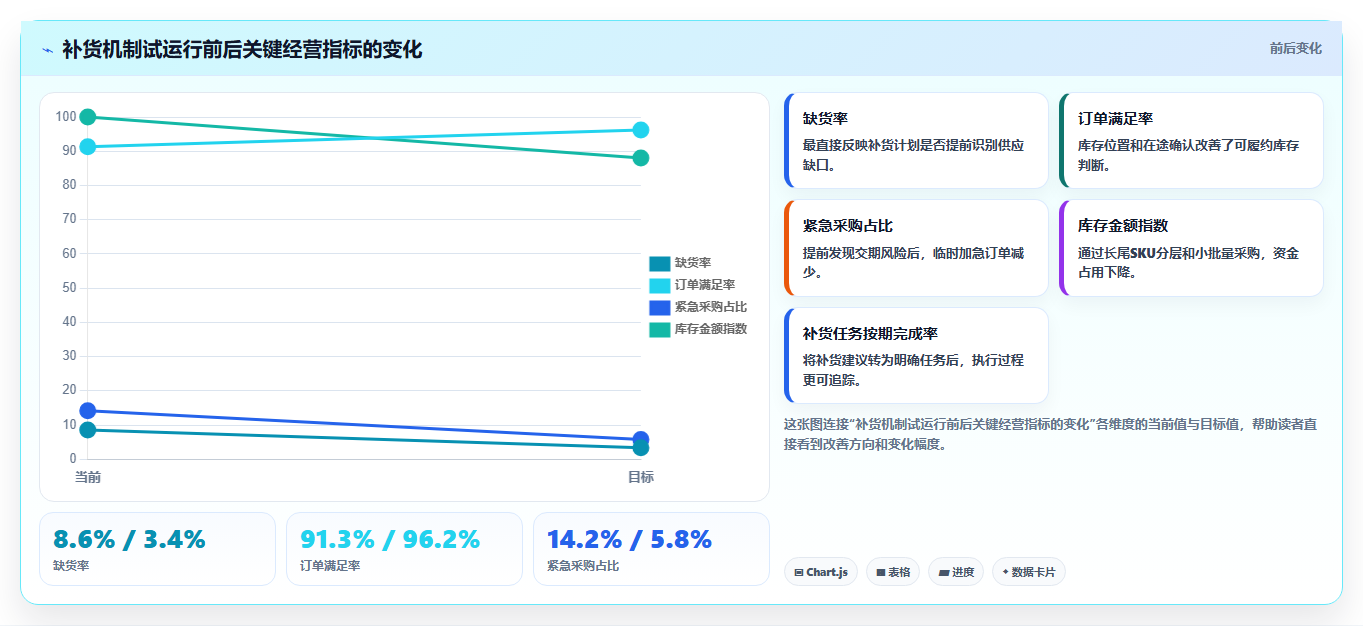Select the 紧急采购占比 data point at 目标
The image size is (1363, 626).
click(x=641, y=439)
